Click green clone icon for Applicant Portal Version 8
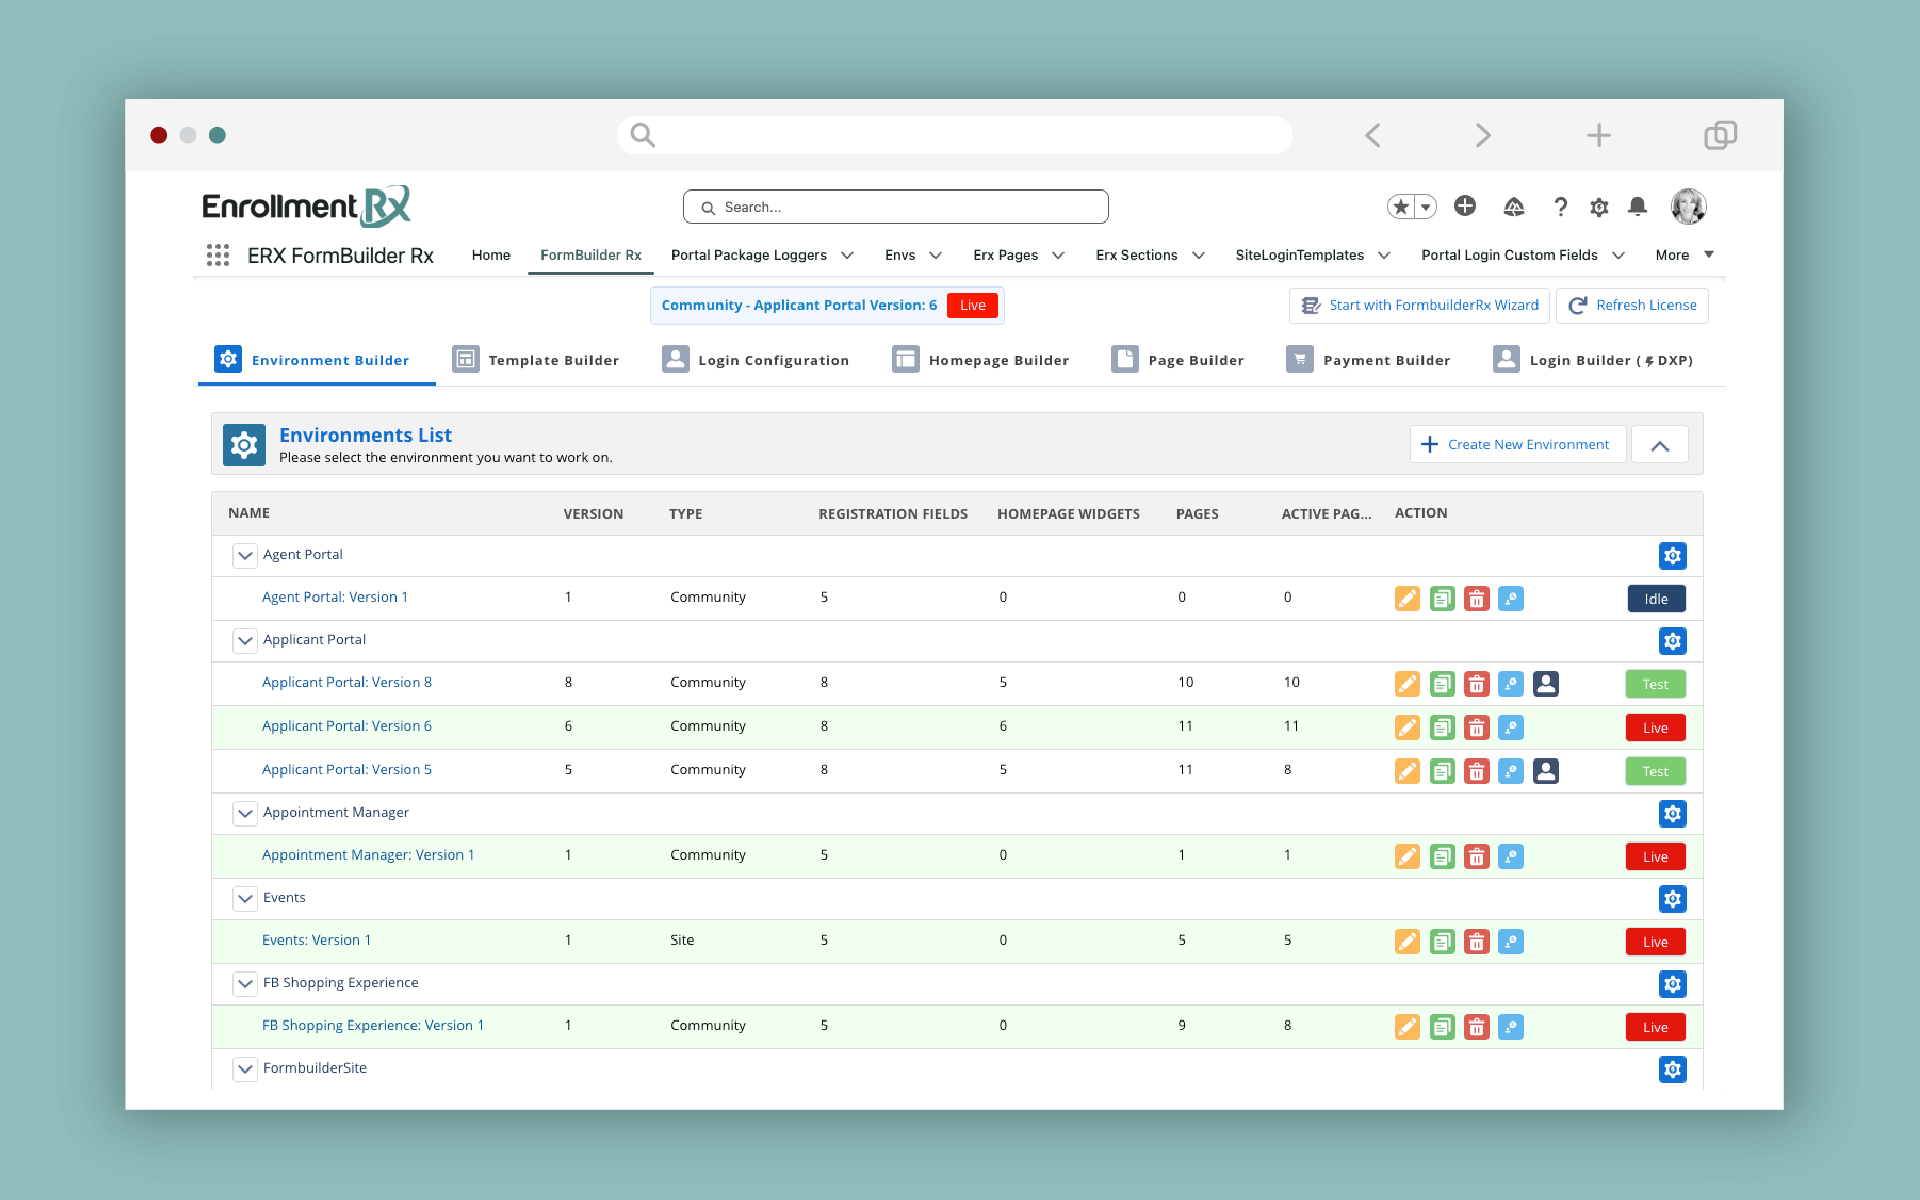Screen dimensions: 1920x1200 click(1442, 684)
